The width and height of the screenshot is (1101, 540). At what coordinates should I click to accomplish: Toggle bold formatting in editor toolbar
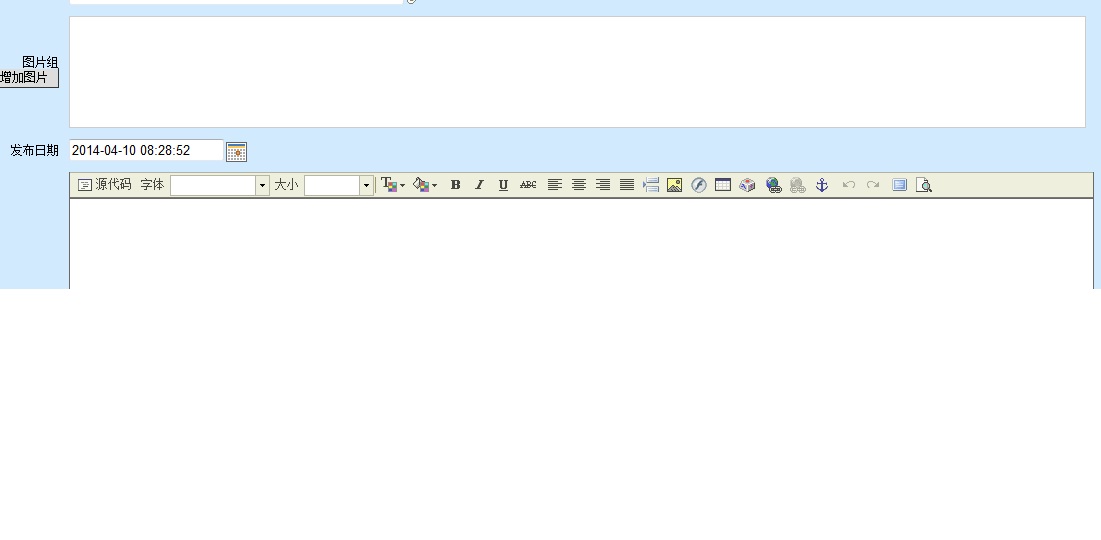click(455, 185)
